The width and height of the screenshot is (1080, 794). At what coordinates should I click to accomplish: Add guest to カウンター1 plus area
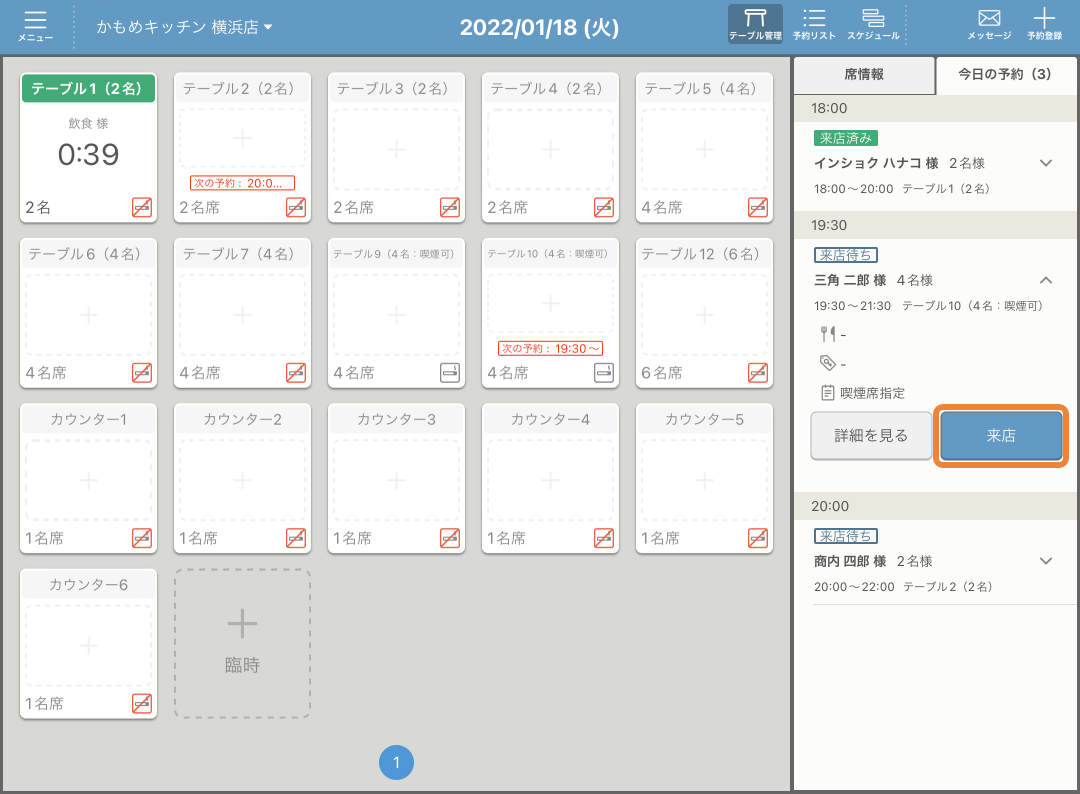click(x=88, y=480)
